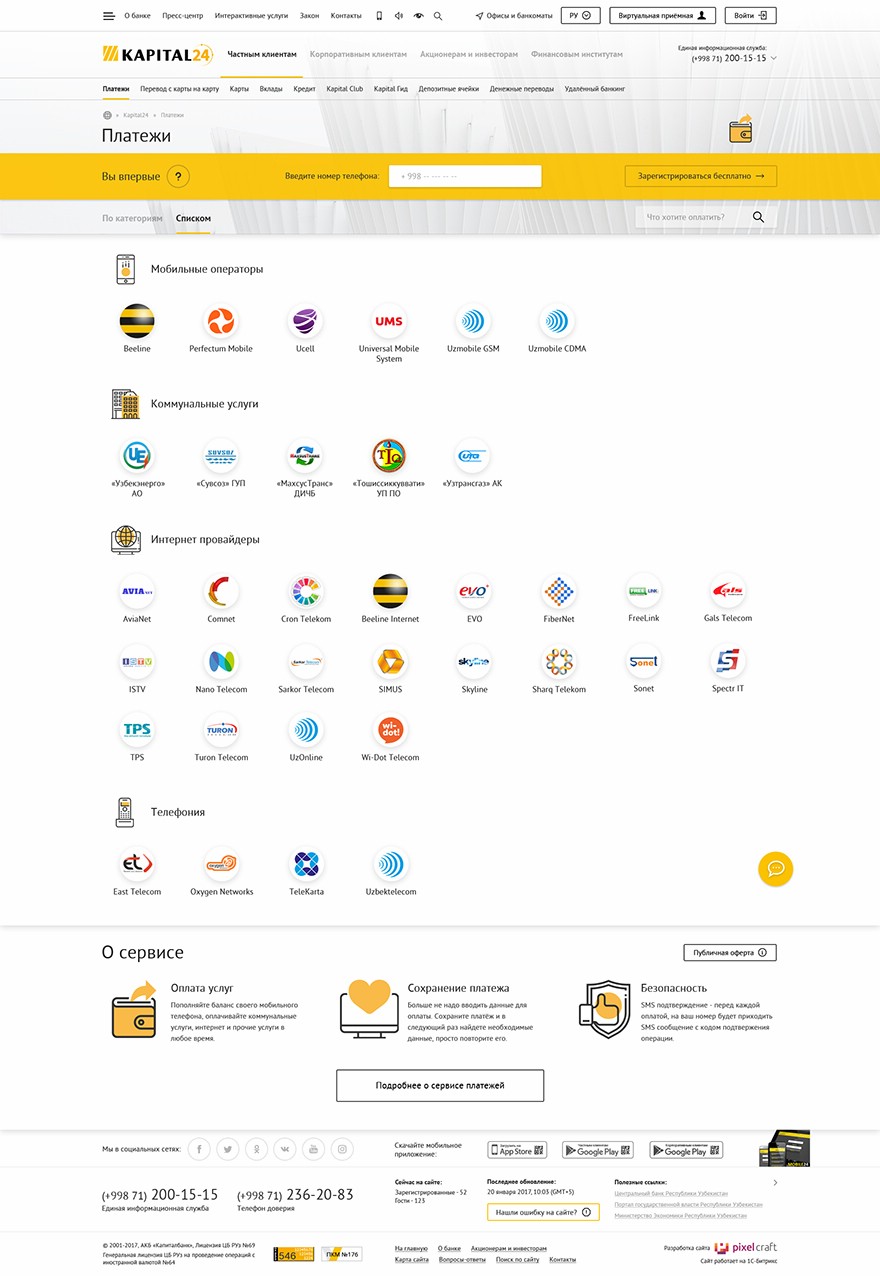The width and height of the screenshot is (880, 1276).
Task: Open Kapital24 breadcrumb link
Action: [137, 115]
